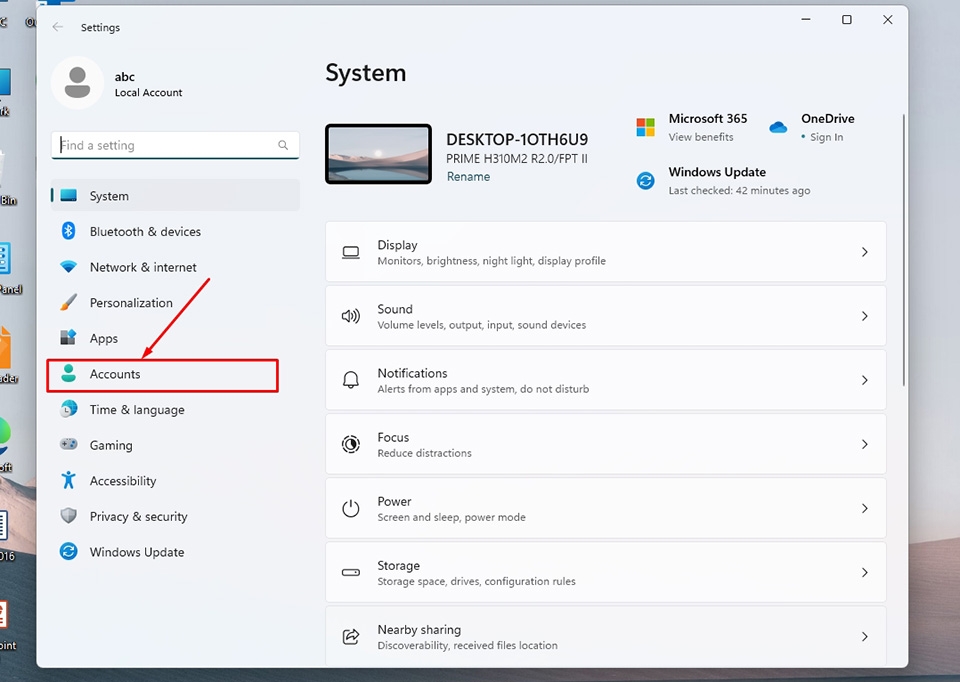
Task: Go back using the back arrow
Action: (x=58, y=27)
